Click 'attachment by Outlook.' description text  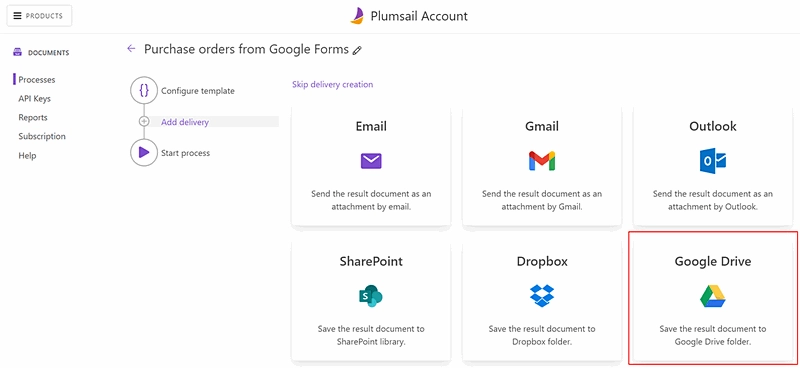(713, 207)
